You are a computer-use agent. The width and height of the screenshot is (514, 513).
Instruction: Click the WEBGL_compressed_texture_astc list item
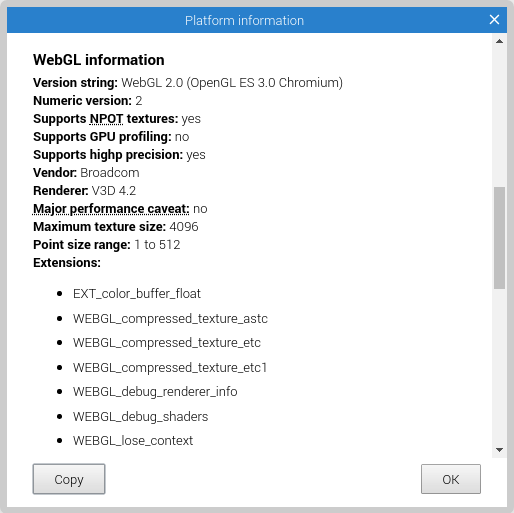(170, 319)
